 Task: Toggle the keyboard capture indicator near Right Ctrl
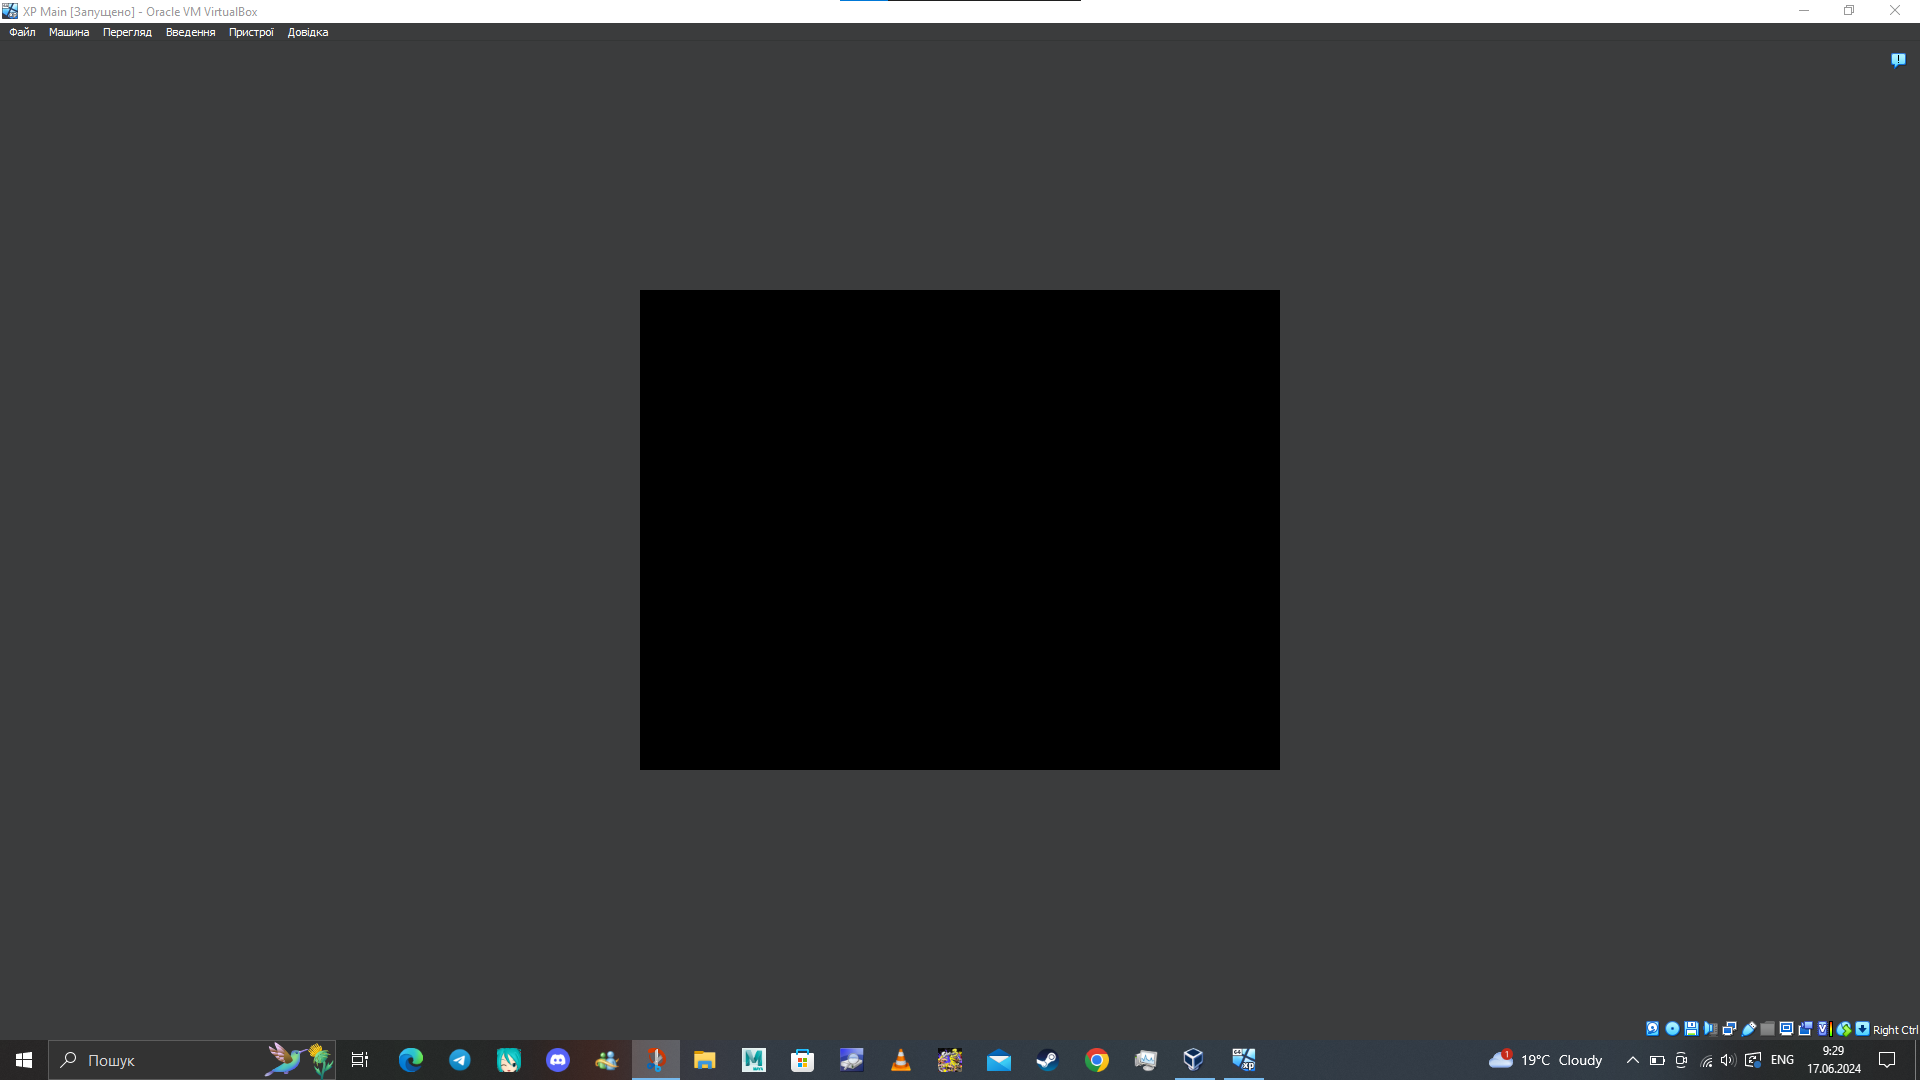[1861, 1029]
